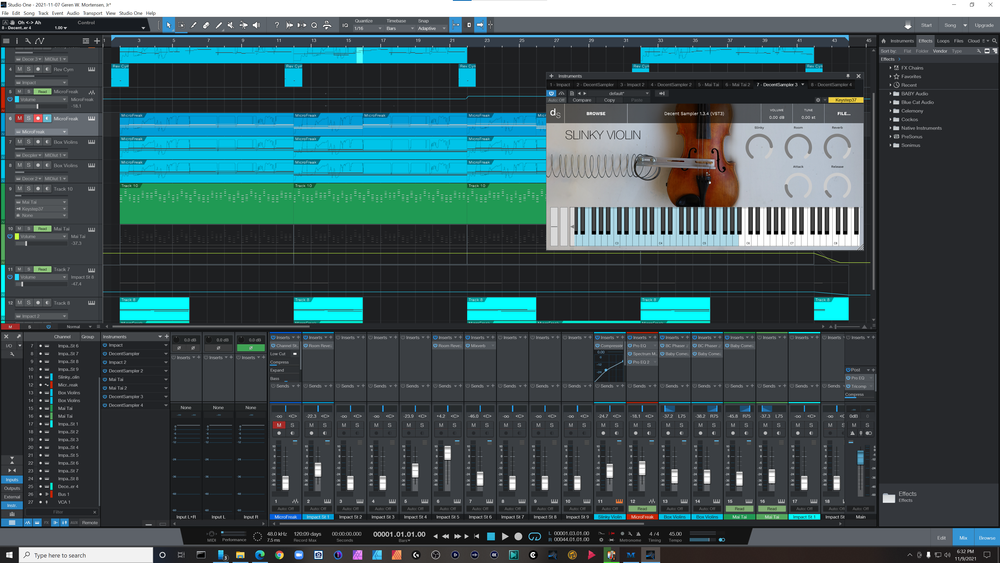Click the Compare button

[x=582, y=100]
